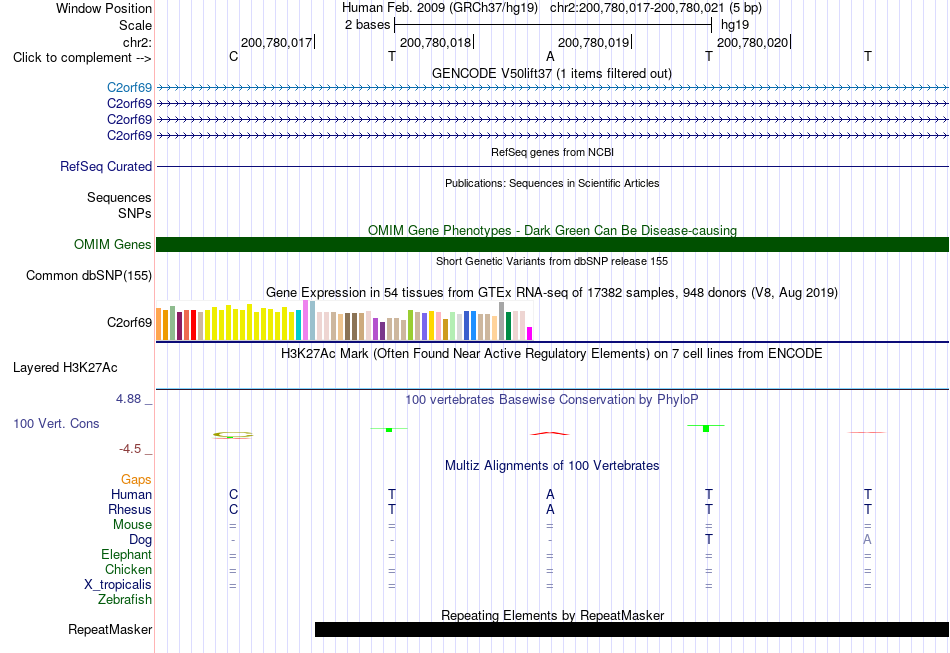
Task: Click the Zebrafish species label
Action: click(125, 600)
